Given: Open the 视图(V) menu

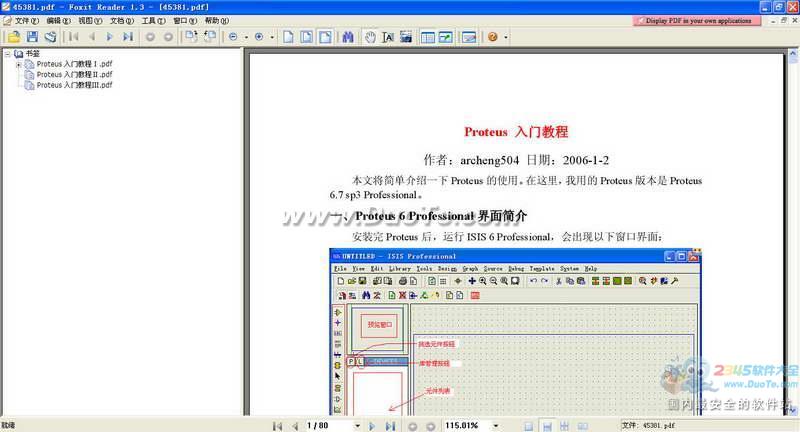Looking at the screenshot, I should click(90, 21).
